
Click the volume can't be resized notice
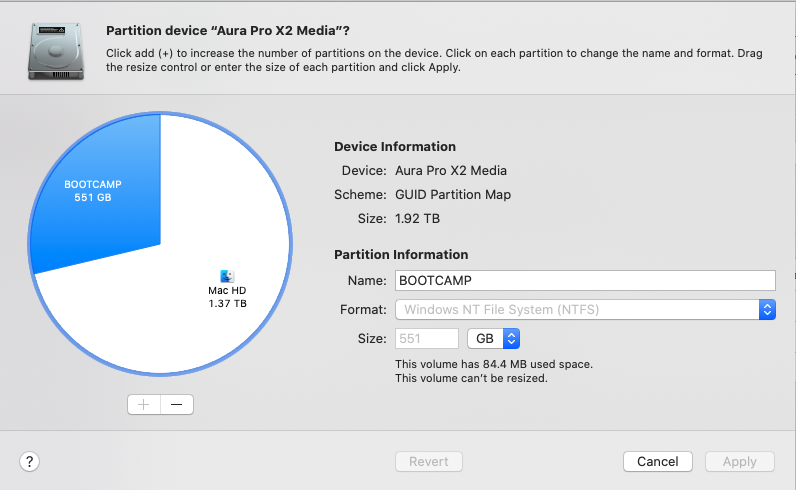(x=471, y=379)
